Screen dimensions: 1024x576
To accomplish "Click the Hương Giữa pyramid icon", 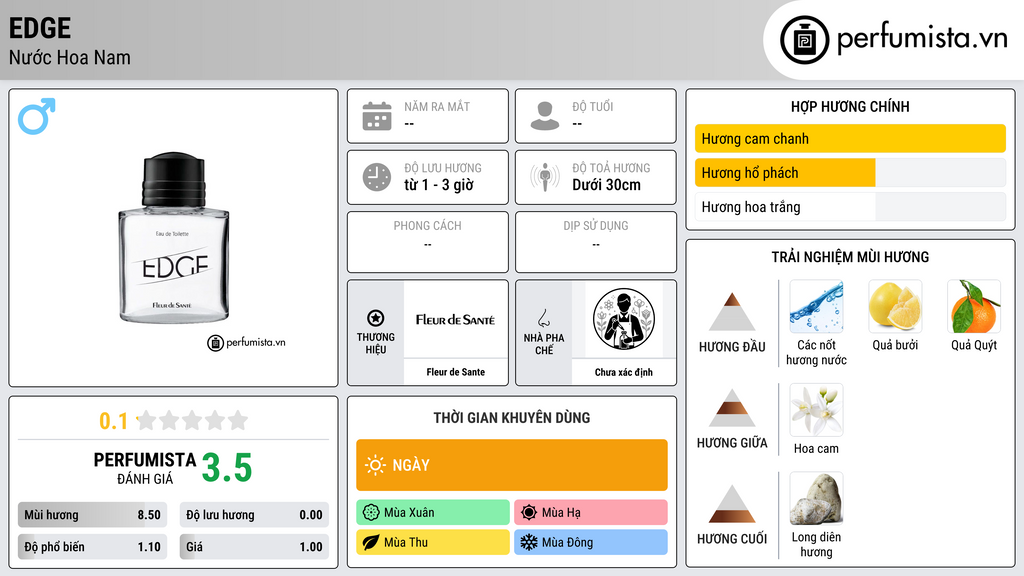I will pyautogui.click(x=732, y=408).
